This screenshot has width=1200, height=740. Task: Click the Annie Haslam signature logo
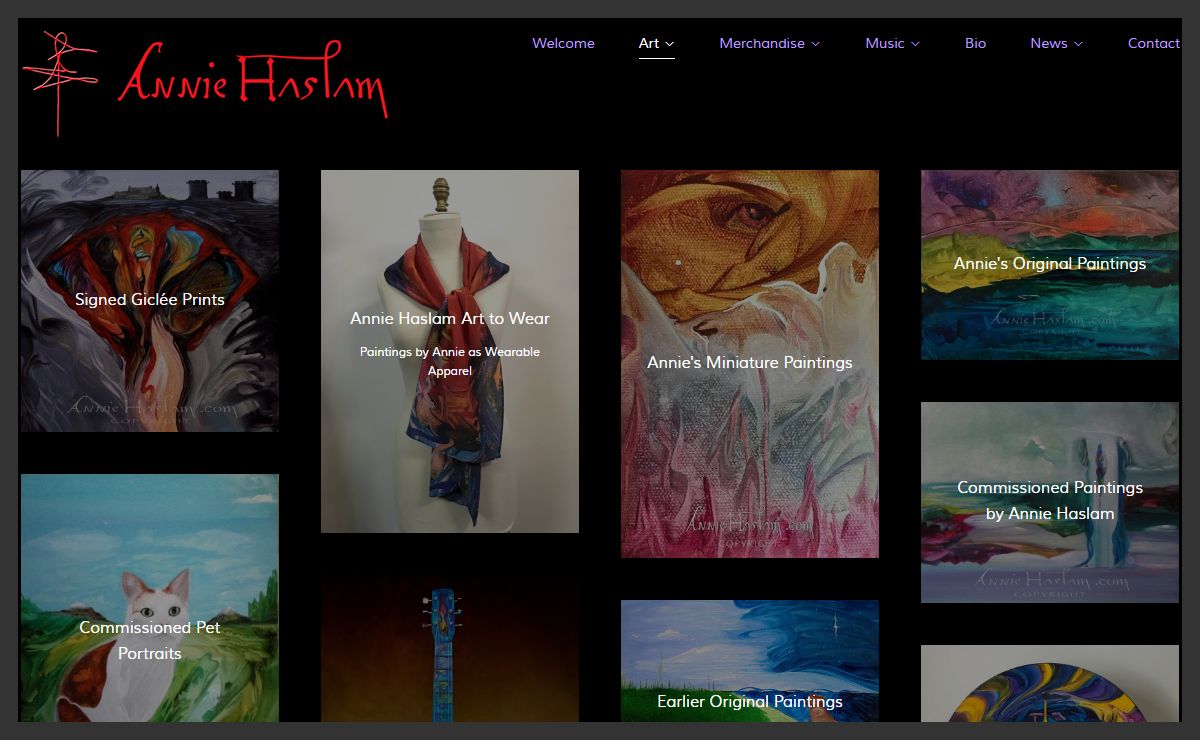pyautogui.click(x=205, y=83)
